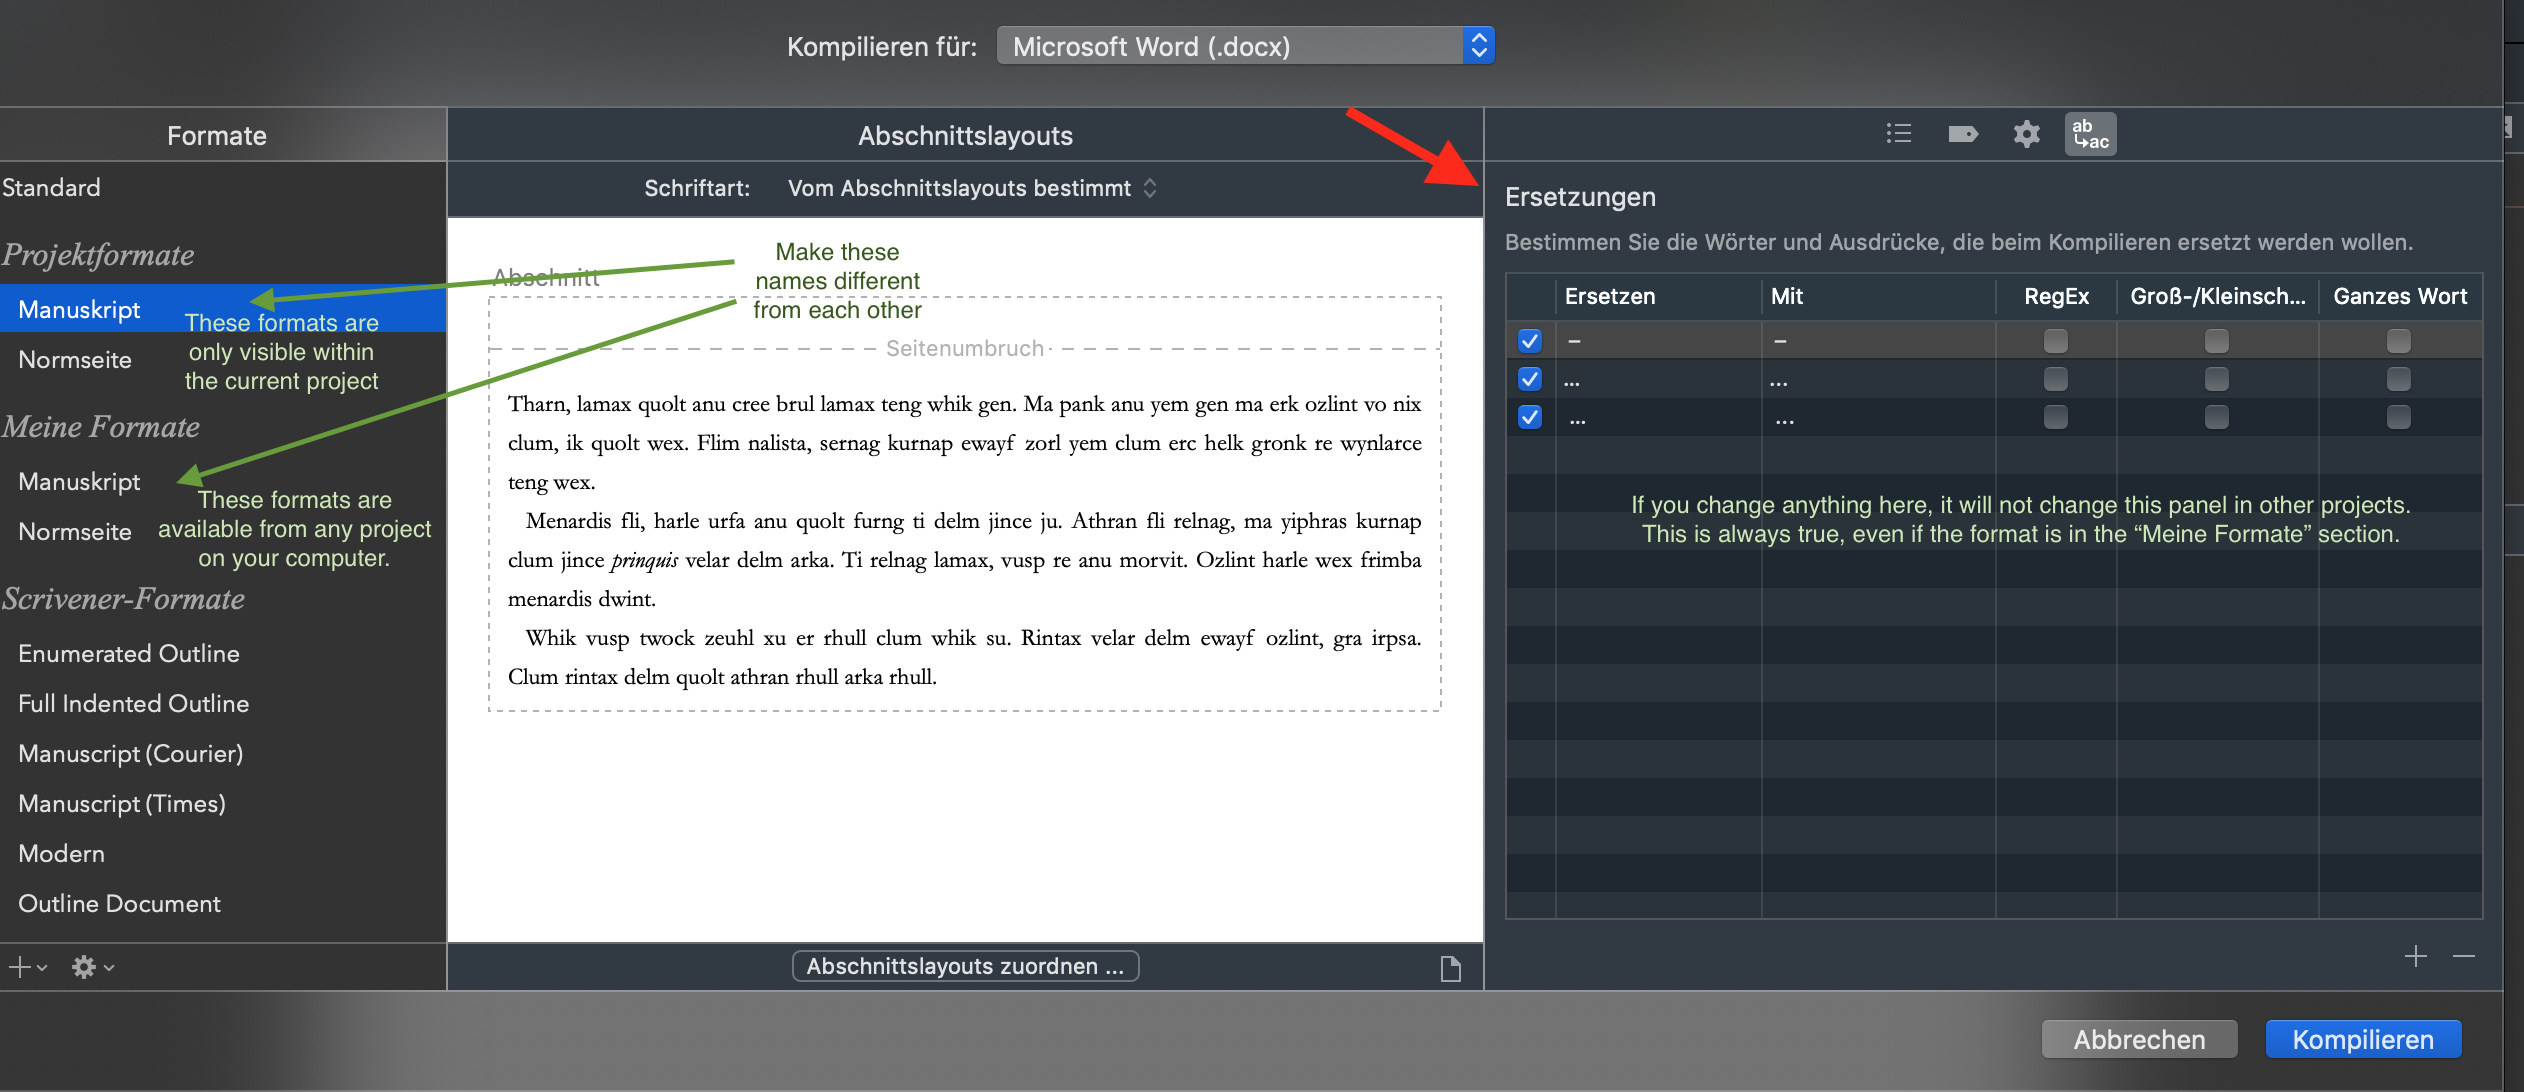Enable RegEx for the third replacement row
2524x1092 pixels.
pyautogui.click(x=2055, y=417)
